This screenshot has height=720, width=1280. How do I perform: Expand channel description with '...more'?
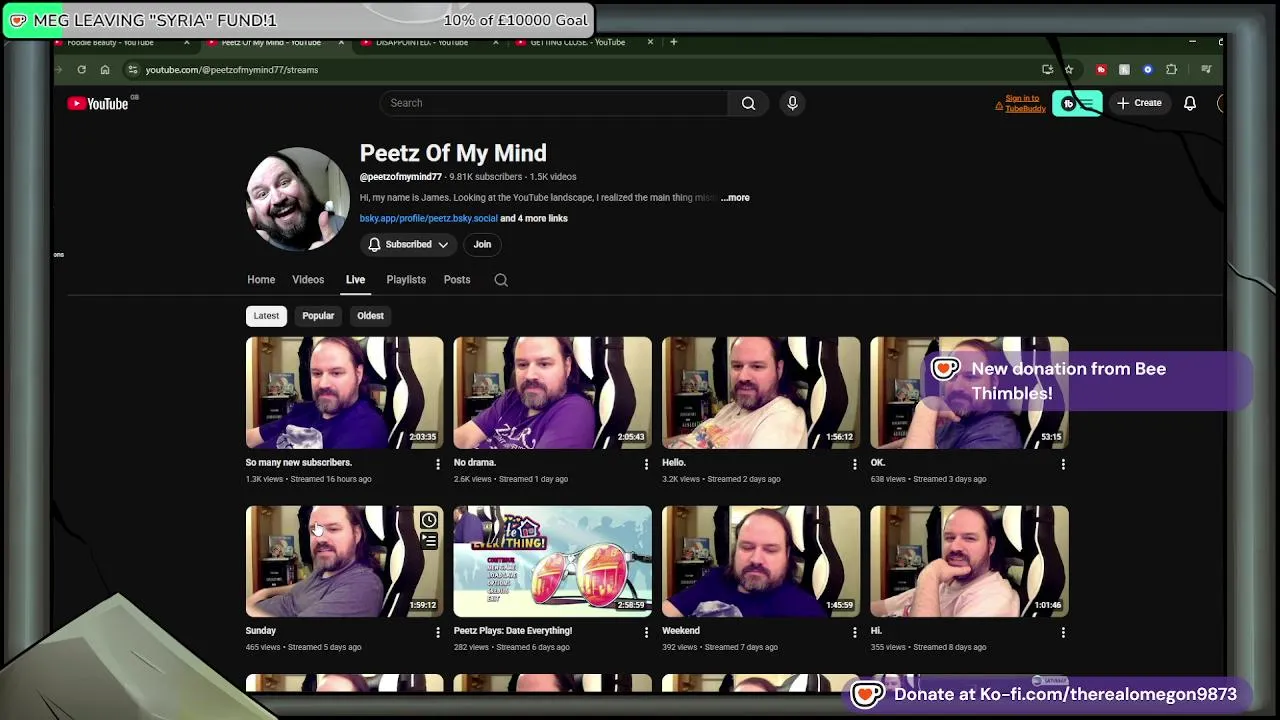point(735,198)
